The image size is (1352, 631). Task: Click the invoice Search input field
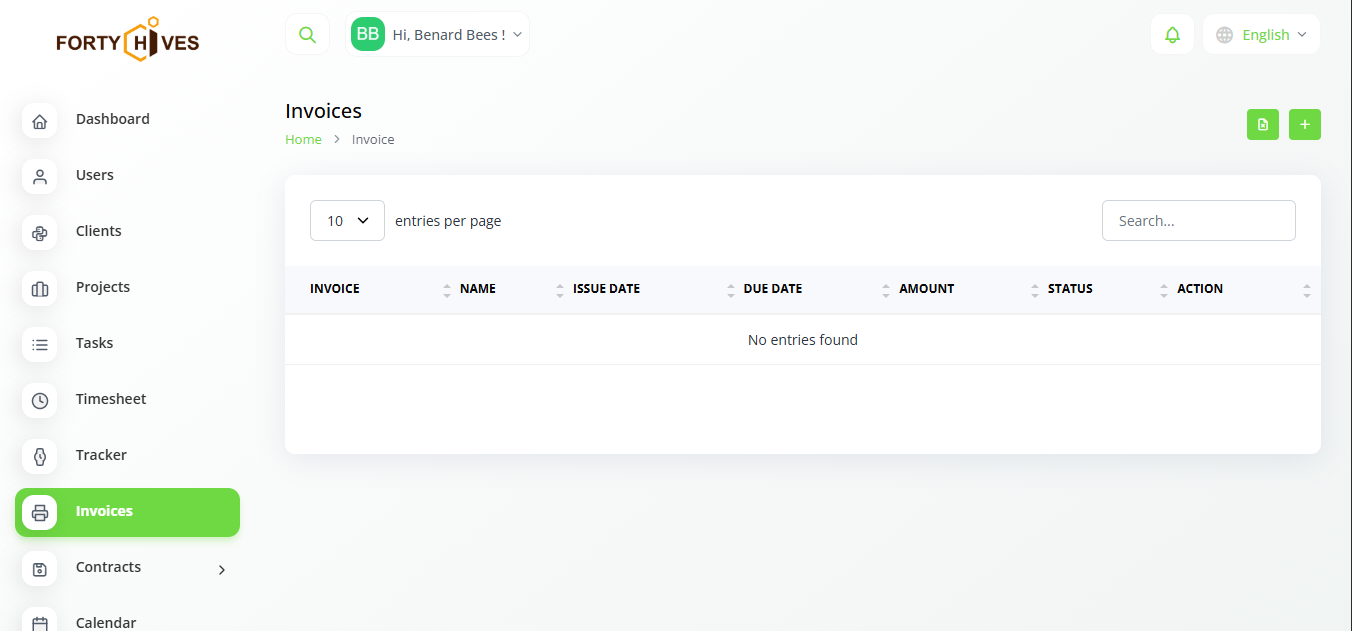(x=1198, y=221)
